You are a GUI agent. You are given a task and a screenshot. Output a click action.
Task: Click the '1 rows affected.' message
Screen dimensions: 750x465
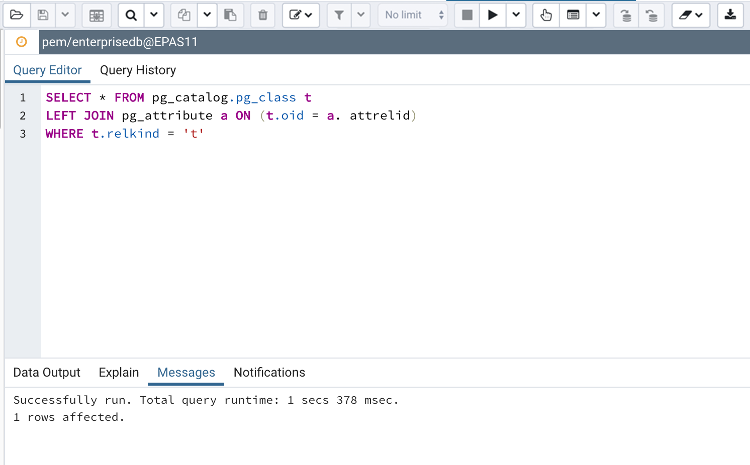click(x=69, y=417)
